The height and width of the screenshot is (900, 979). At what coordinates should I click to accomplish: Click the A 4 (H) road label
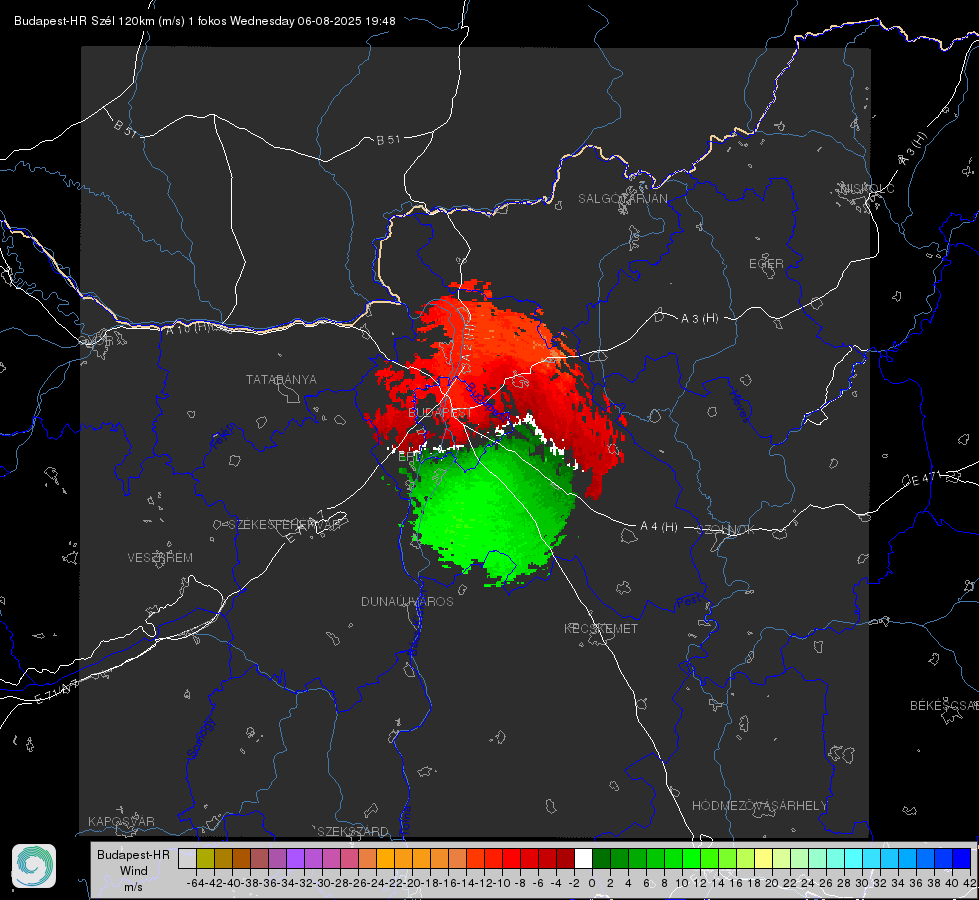659,527
